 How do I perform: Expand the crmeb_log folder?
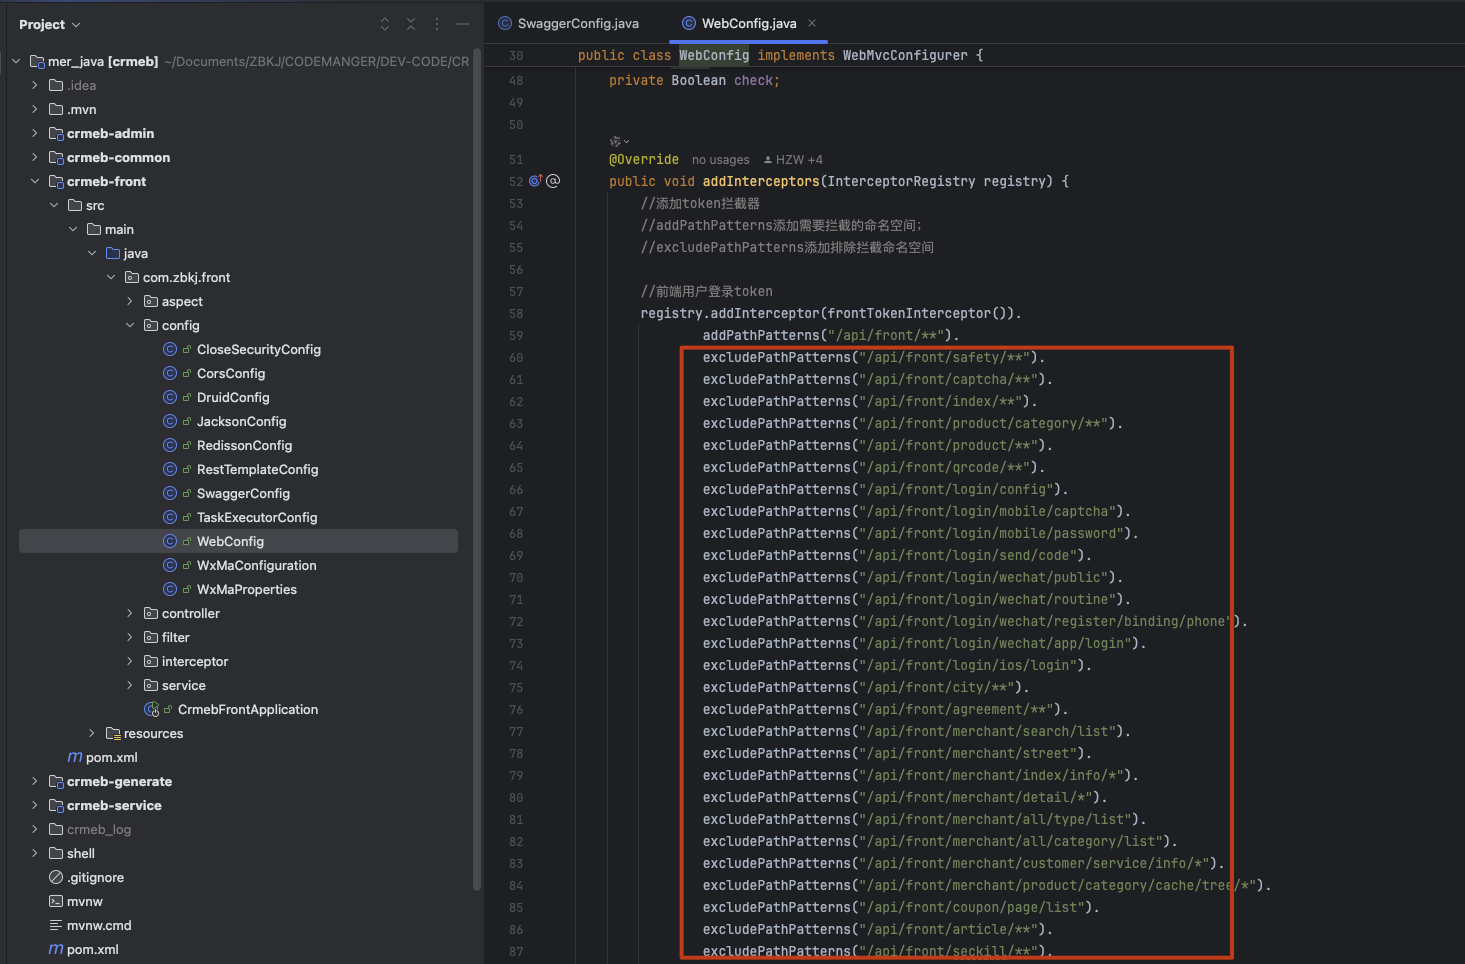pyautogui.click(x=35, y=829)
